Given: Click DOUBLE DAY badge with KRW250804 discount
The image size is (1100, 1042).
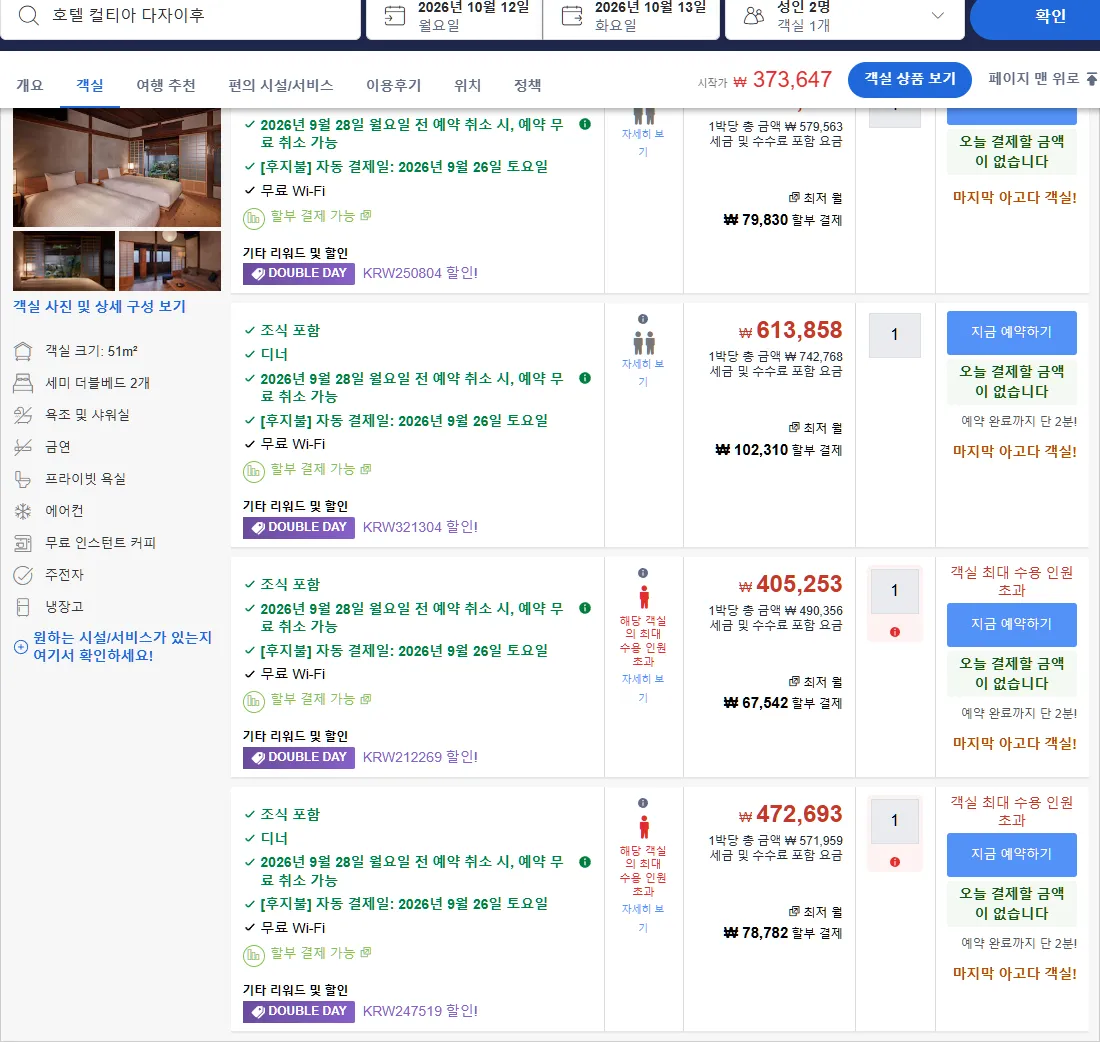Looking at the screenshot, I should coord(299,273).
